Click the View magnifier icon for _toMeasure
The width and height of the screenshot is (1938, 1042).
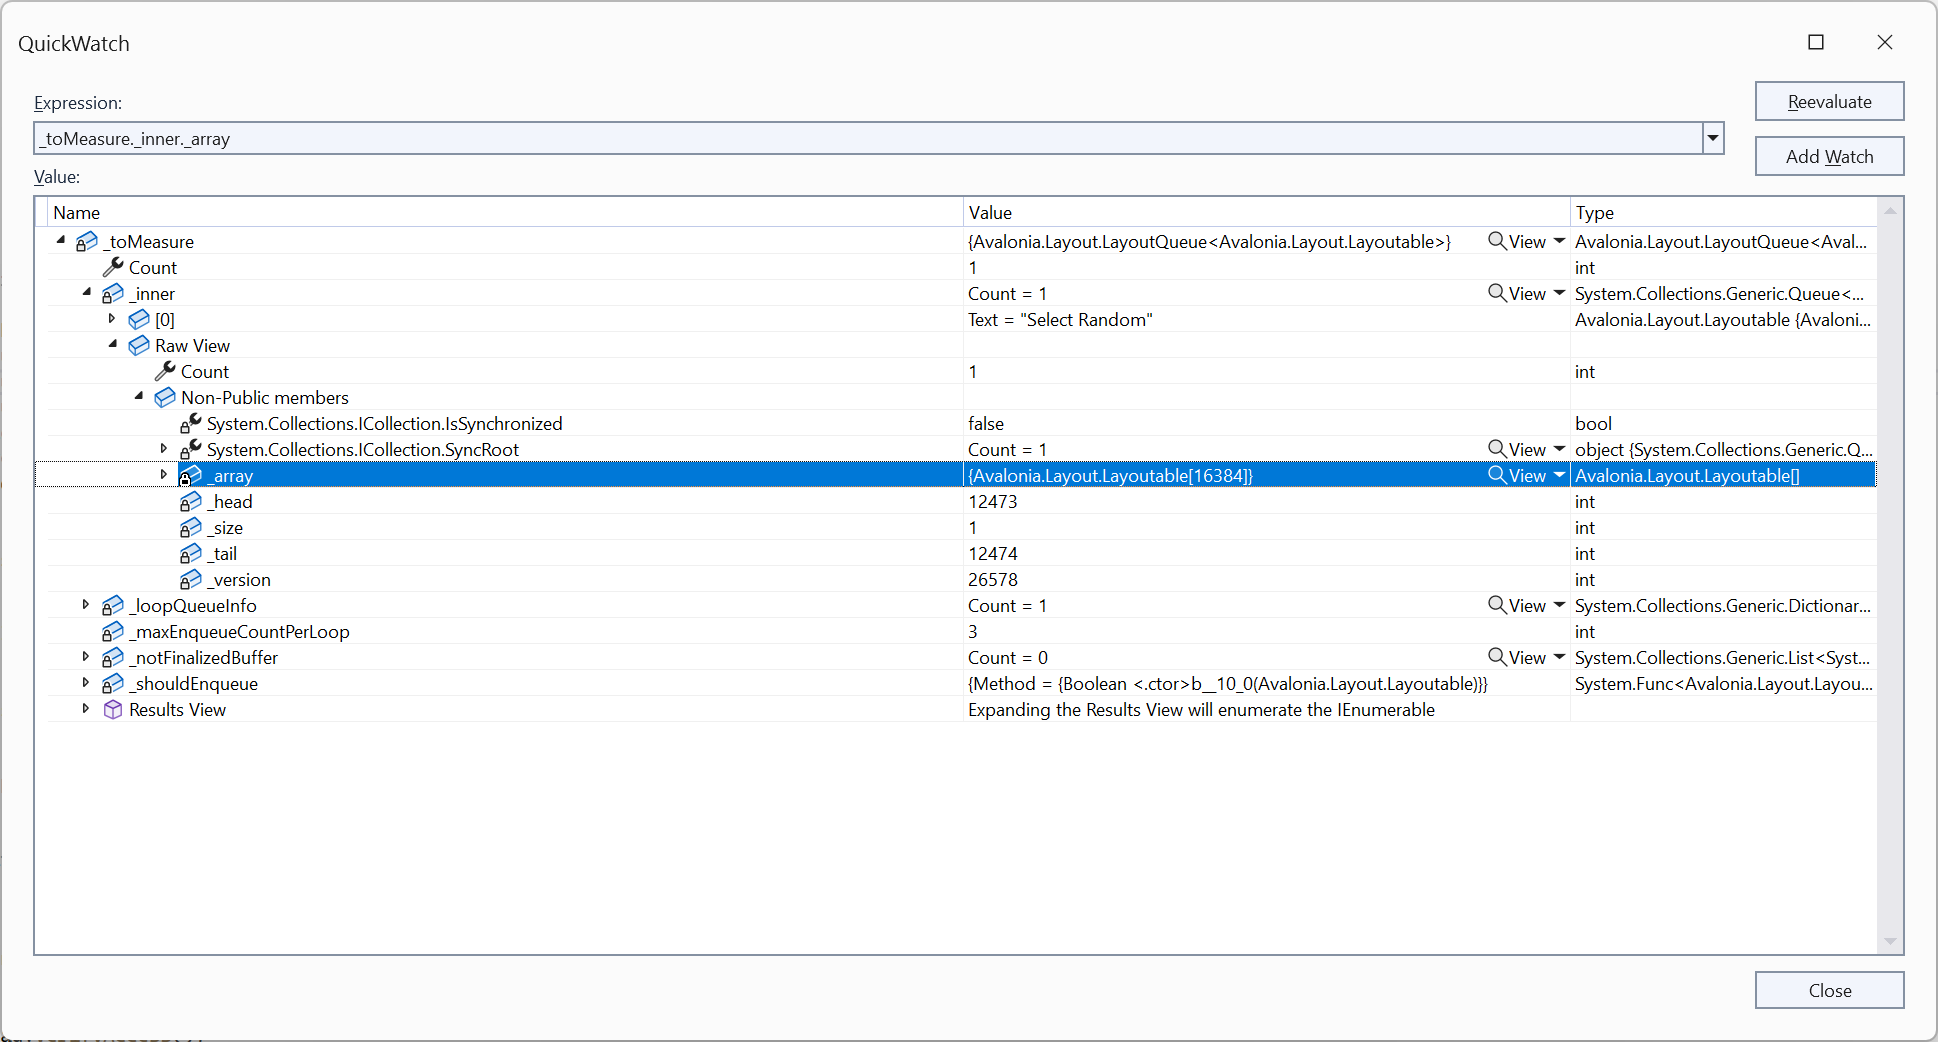point(1497,241)
